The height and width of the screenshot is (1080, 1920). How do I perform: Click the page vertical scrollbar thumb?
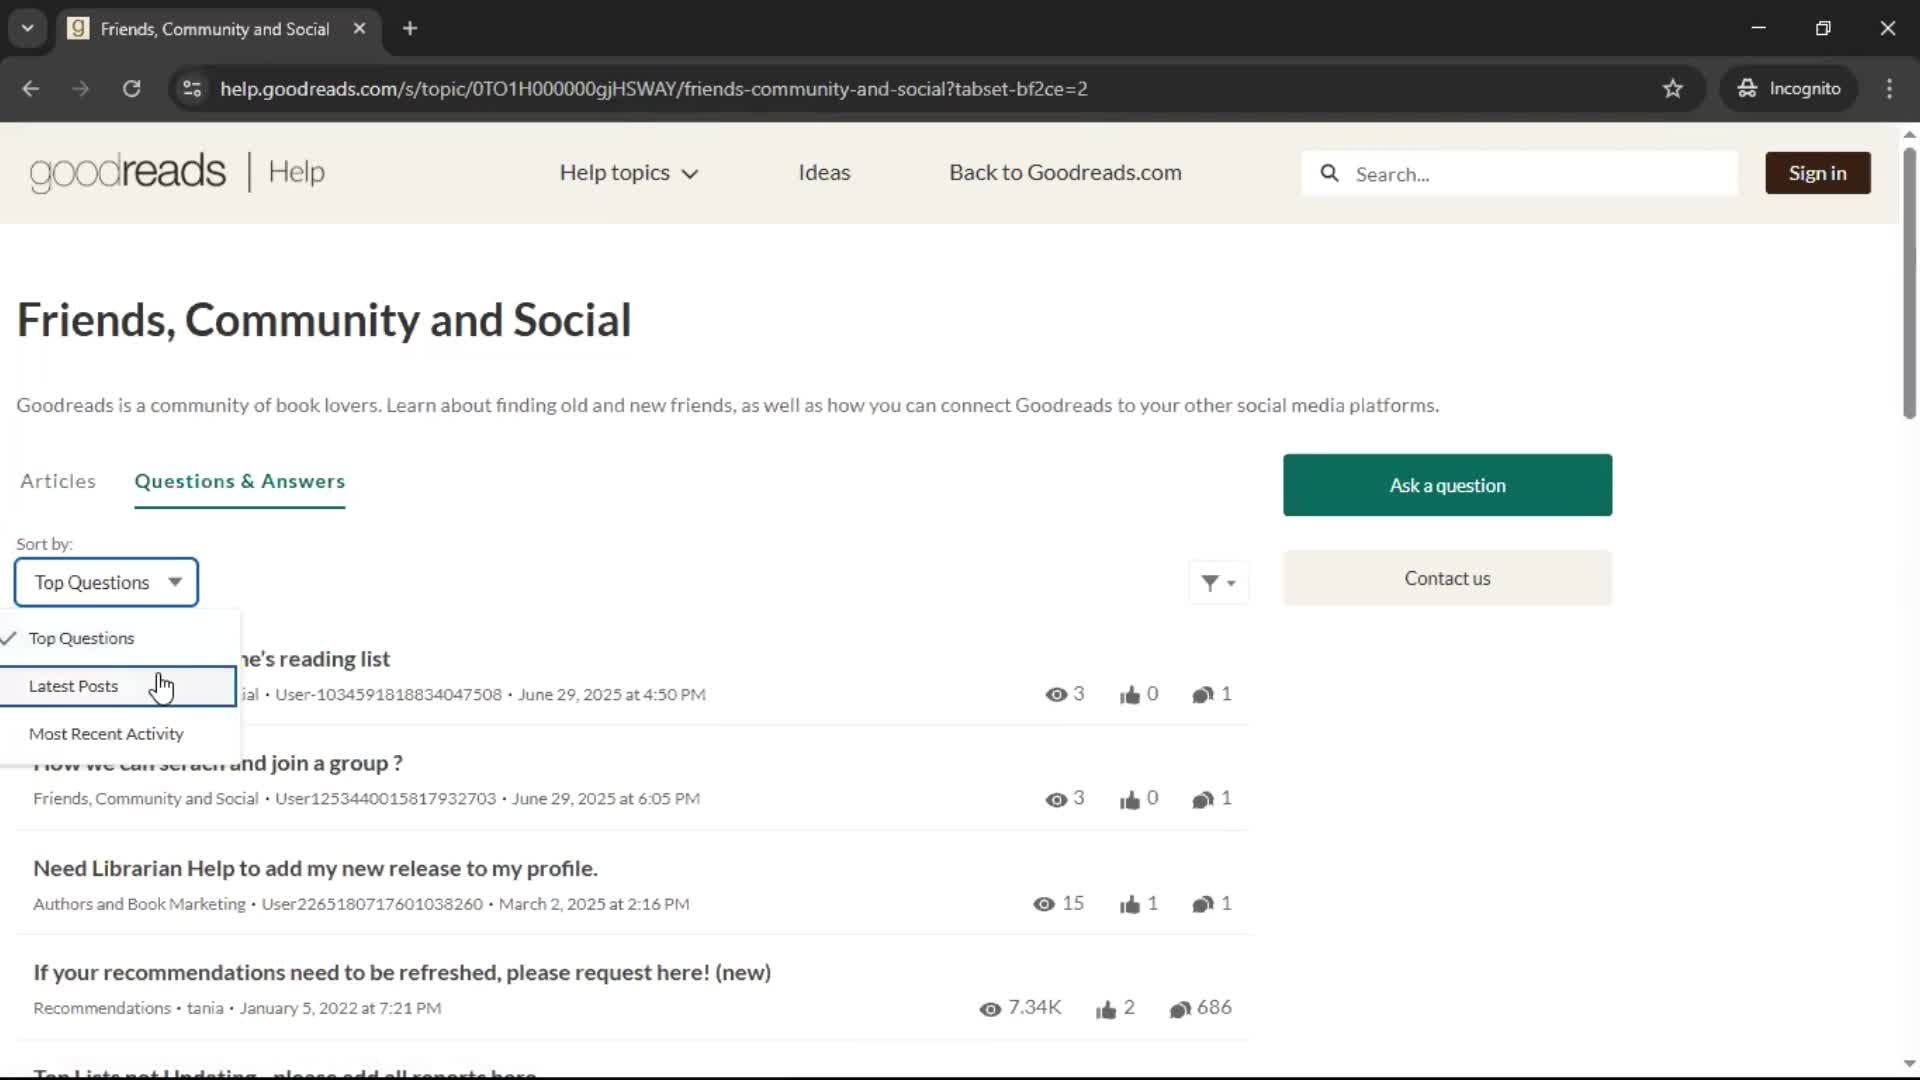1909,282
